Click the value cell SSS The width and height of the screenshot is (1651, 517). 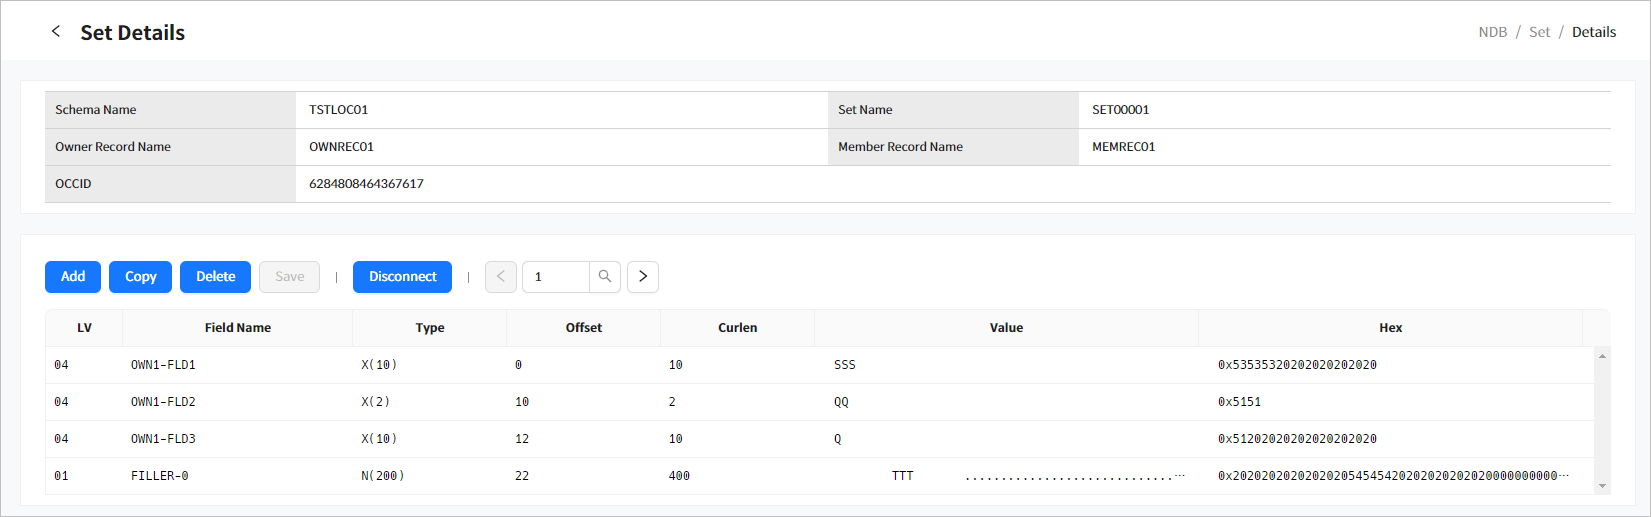pos(845,365)
